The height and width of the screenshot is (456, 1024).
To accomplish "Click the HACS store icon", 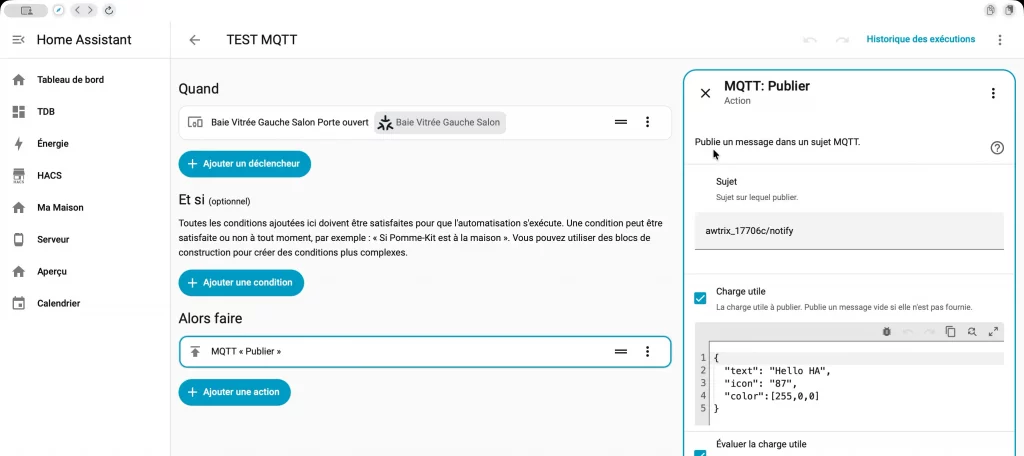I will point(19,176).
